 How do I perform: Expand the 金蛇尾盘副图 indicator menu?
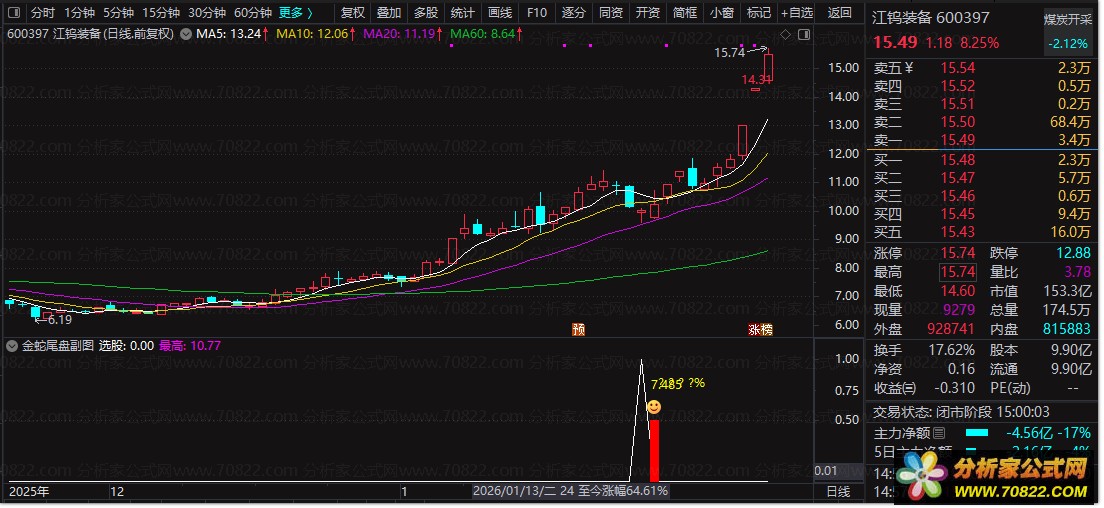click(13, 345)
